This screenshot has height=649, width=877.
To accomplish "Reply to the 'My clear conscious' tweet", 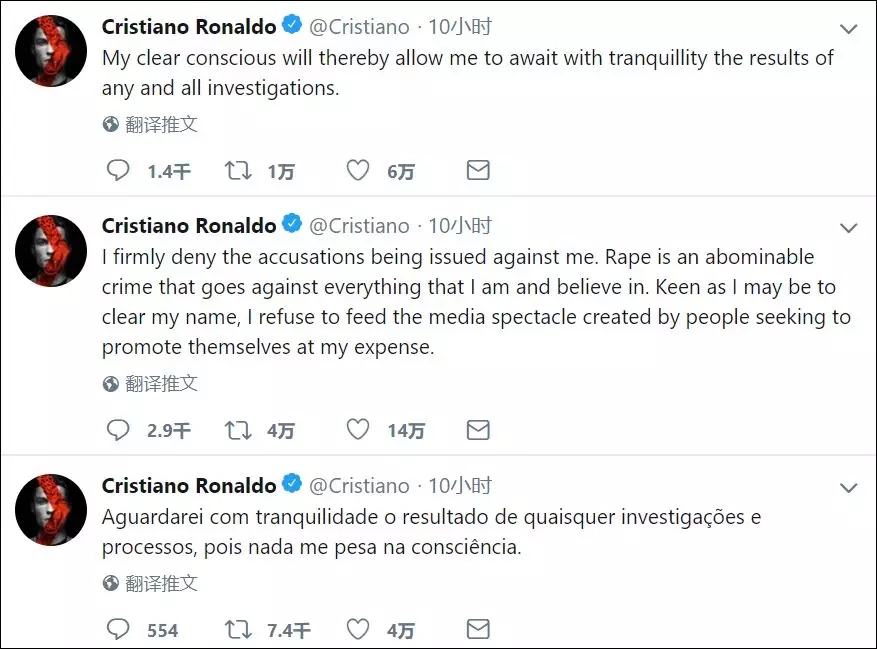I will [x=118, y=171].
